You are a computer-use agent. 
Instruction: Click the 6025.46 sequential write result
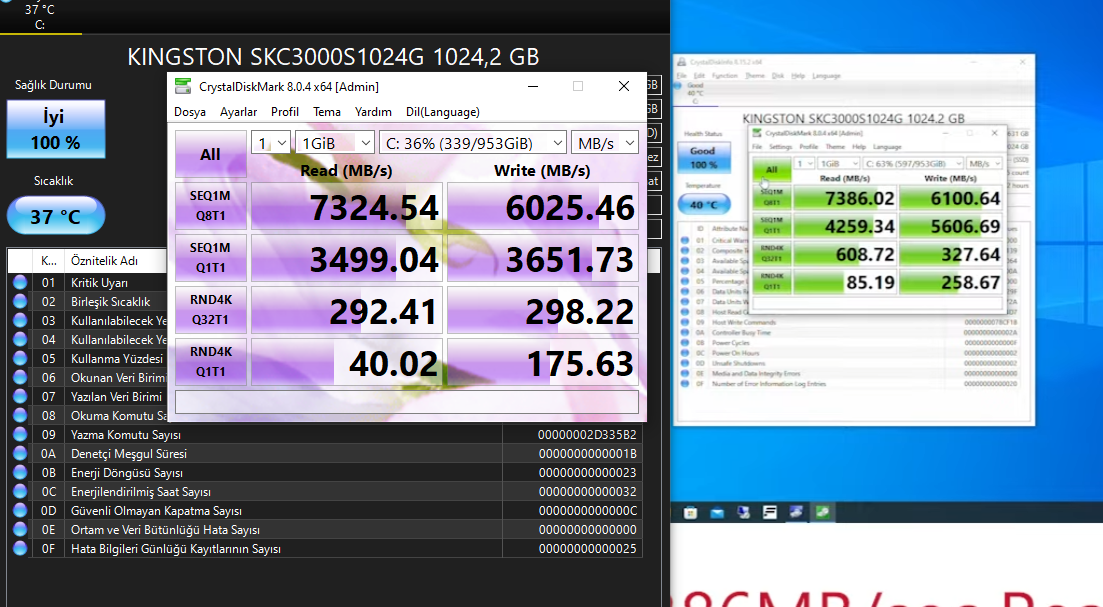tap(543, 207)
